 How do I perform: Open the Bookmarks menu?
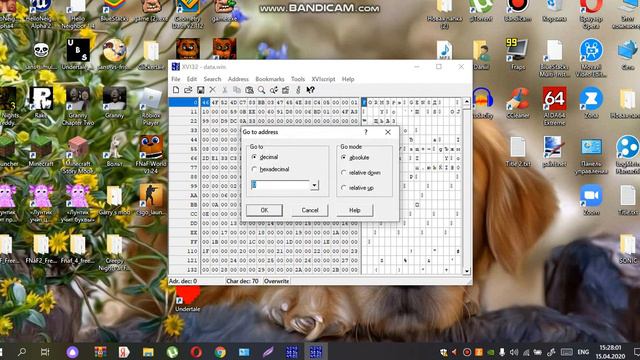point(270,79)
